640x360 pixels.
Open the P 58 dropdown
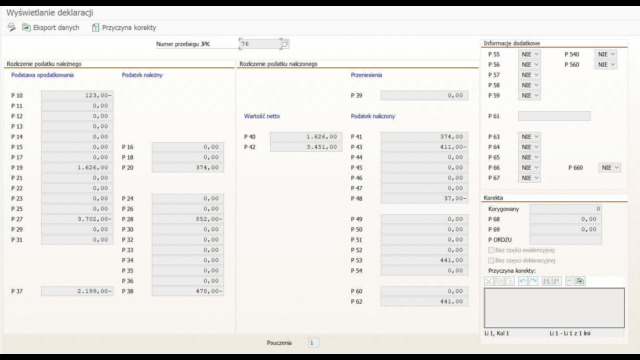(529, 85)
